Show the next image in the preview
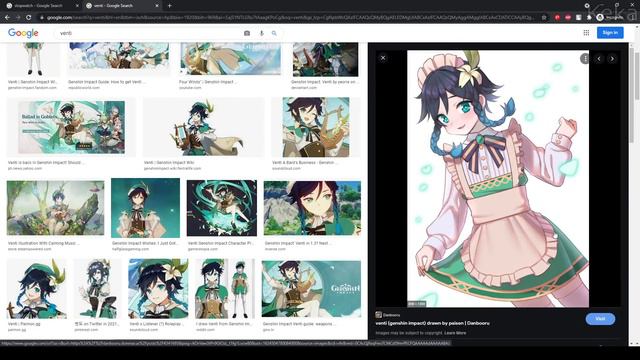640x360 pixels. pos(612,59)
